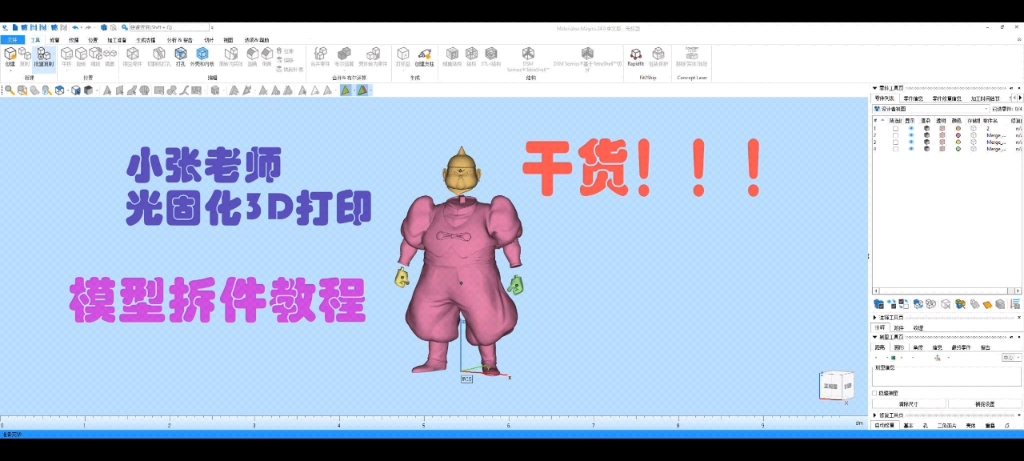1024x461 pixels.
Task: Toggle visibility eye of part row 4
Action: pos(911,149)
